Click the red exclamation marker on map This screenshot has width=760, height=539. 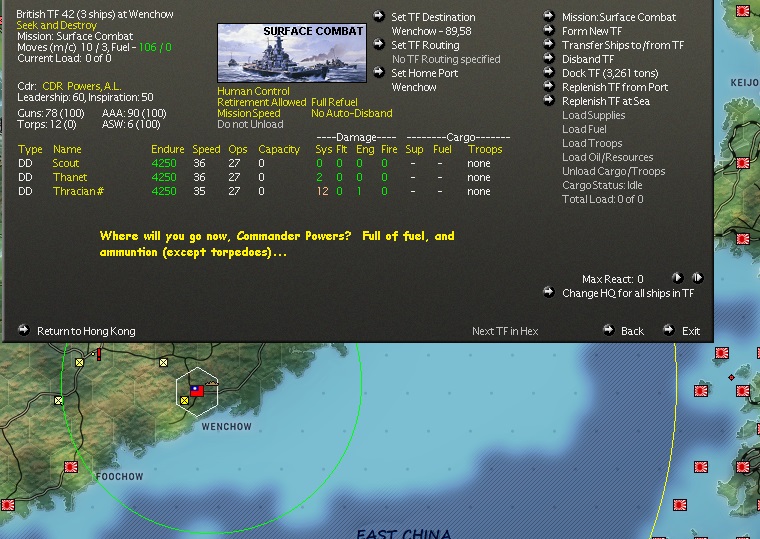click(x=99, y=354)
